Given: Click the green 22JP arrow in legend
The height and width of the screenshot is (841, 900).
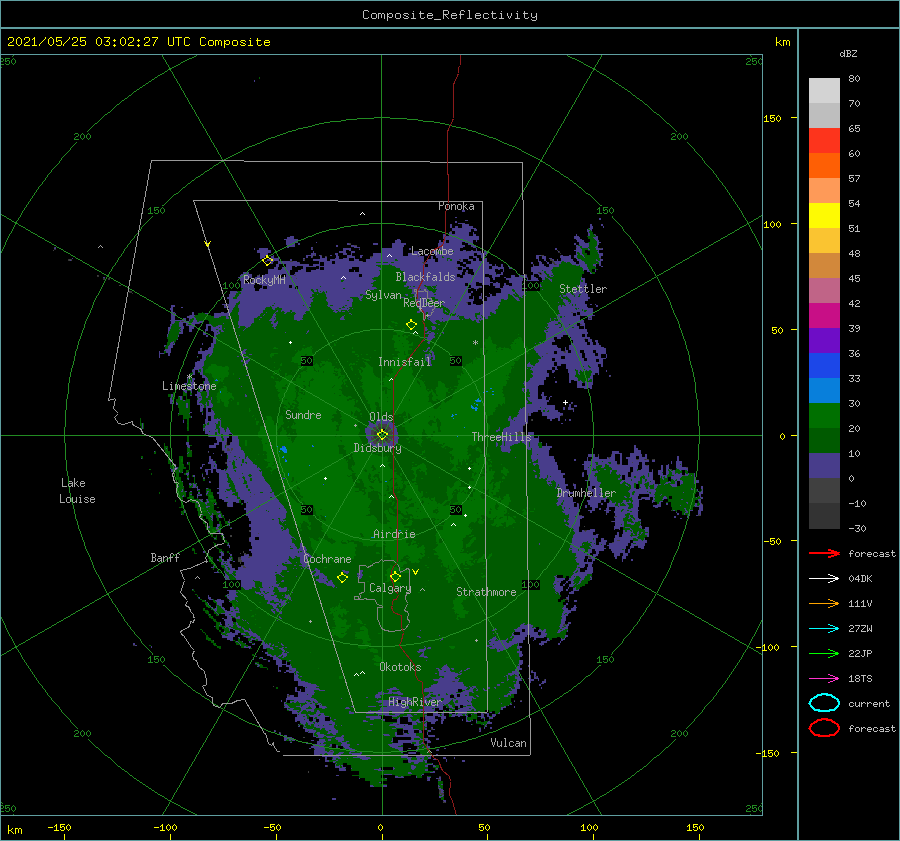Looking at the screenshot, I should 824,653.
